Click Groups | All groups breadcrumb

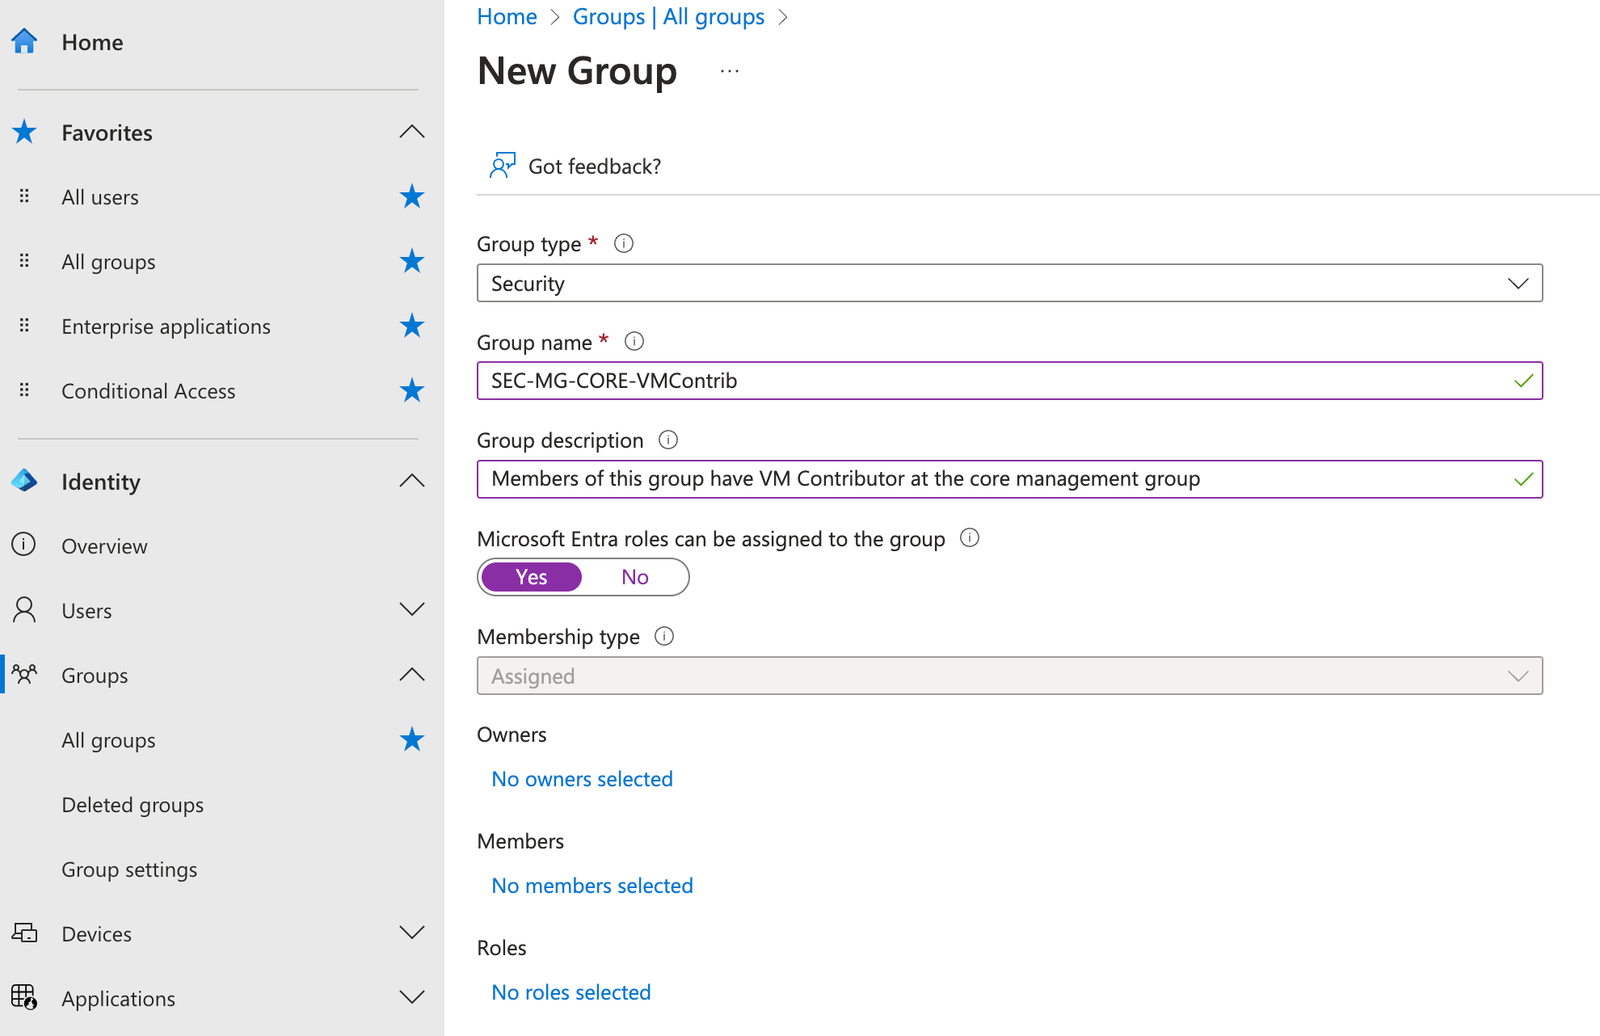pyautogui.click(x=668, y=16)
